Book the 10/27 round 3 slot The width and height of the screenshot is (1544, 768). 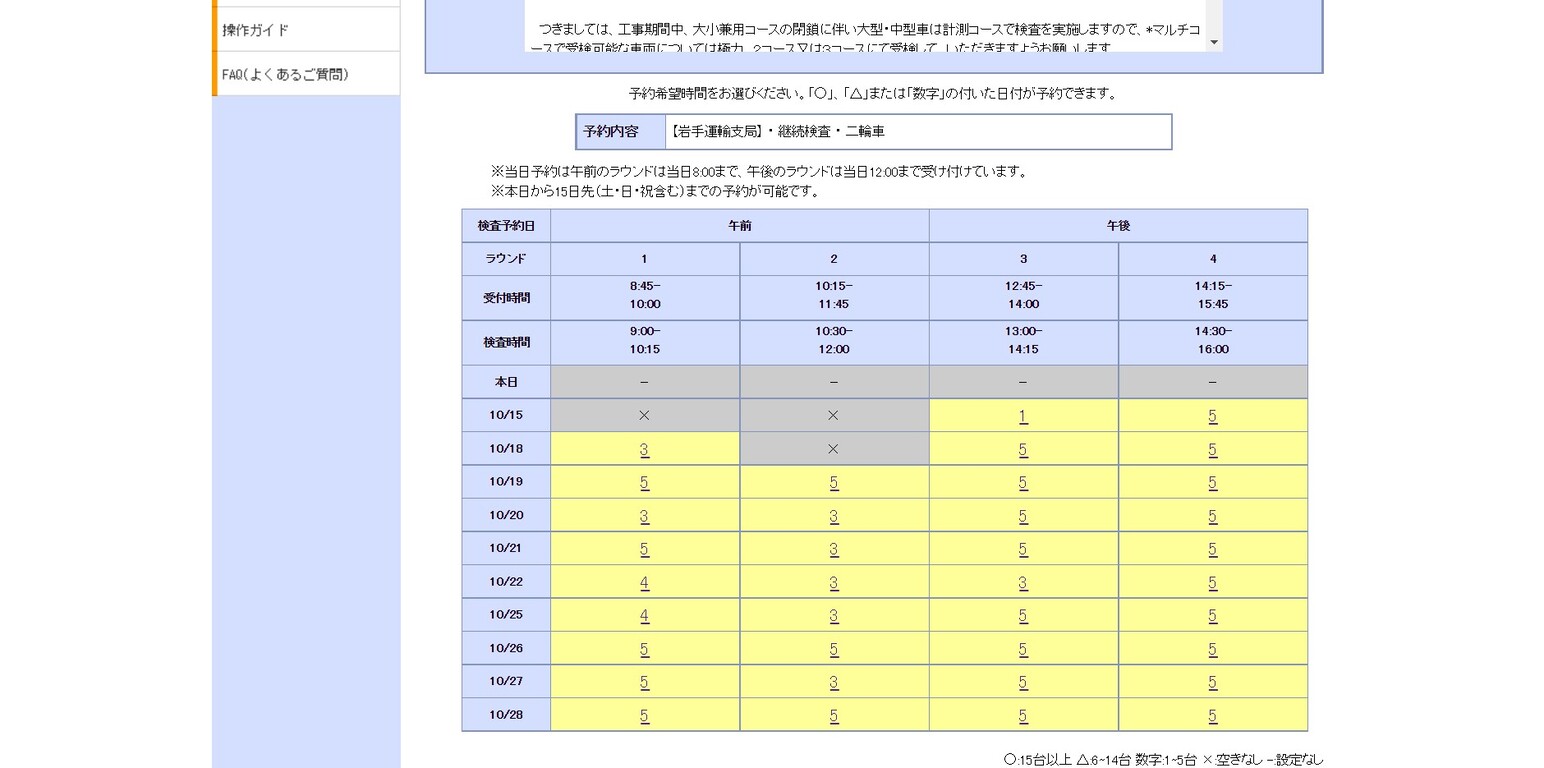(x=1023, y=682)
